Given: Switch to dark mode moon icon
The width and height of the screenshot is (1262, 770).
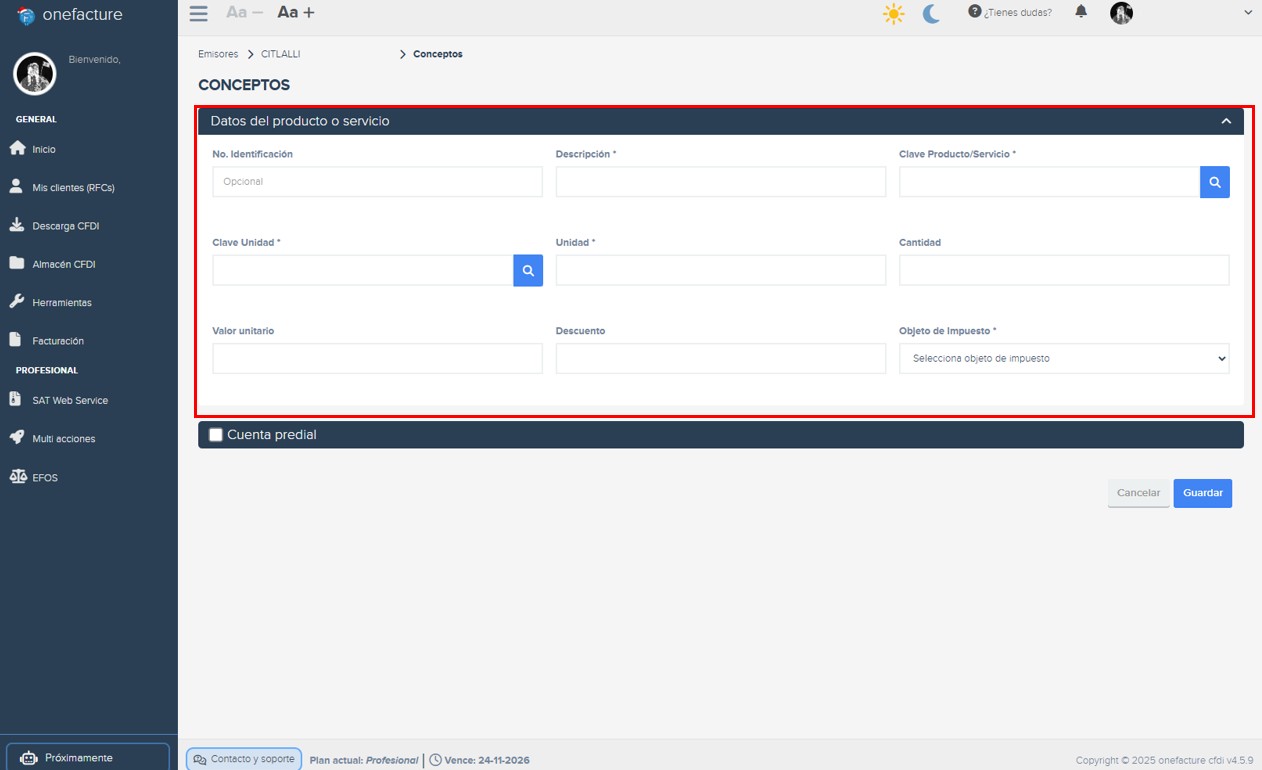Looking at the screenshot, I should pos(931,14).
